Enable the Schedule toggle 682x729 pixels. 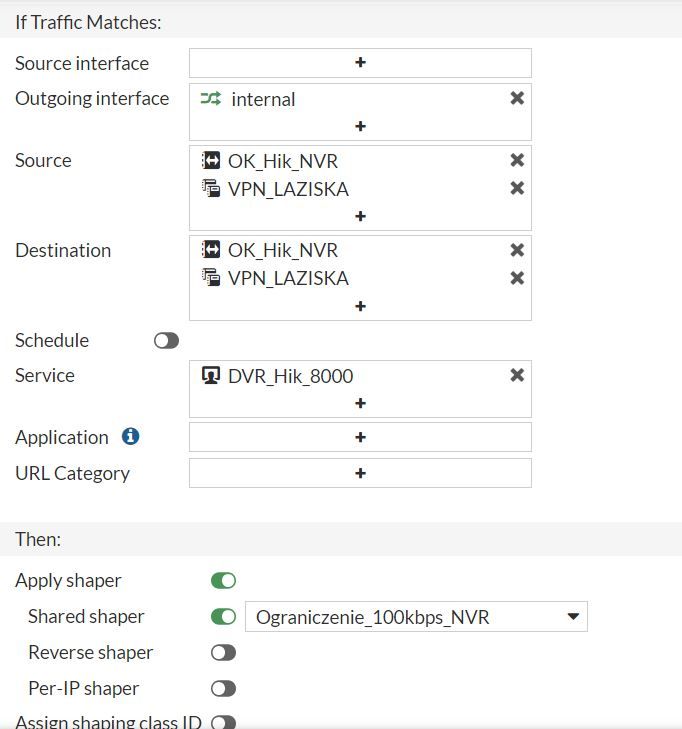(x=167, y=341)
